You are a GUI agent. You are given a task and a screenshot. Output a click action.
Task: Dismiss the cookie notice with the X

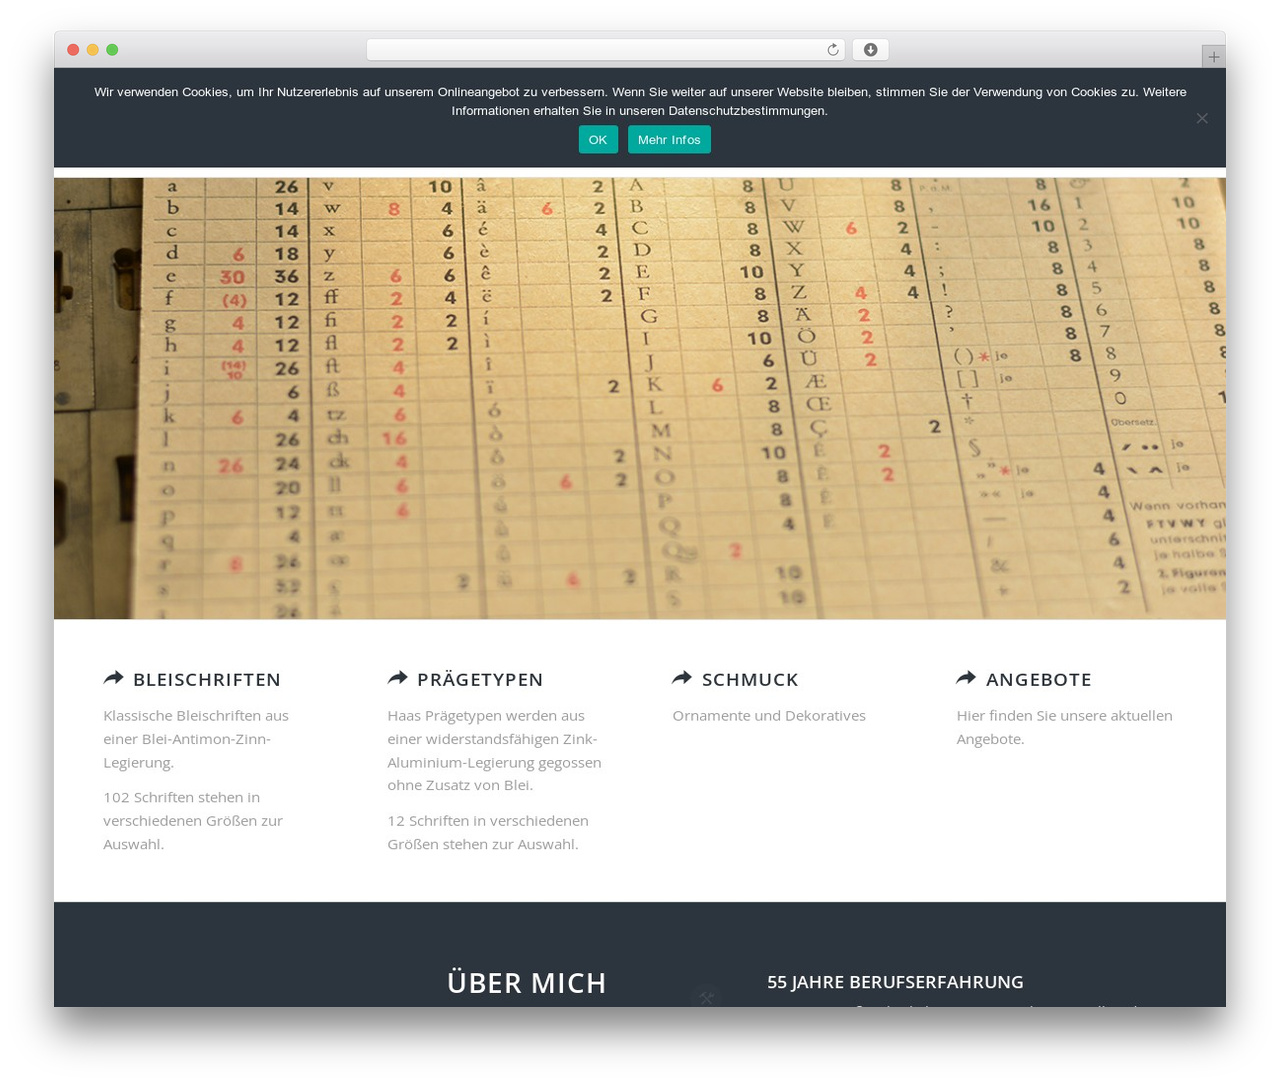pos(1202,118)
